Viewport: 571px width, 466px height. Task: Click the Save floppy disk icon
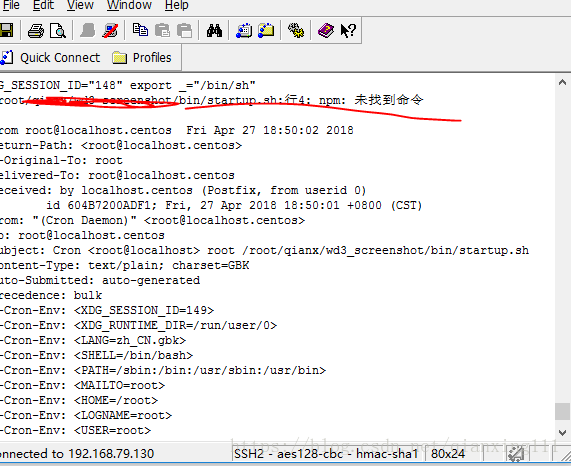[x=6, y=30]
